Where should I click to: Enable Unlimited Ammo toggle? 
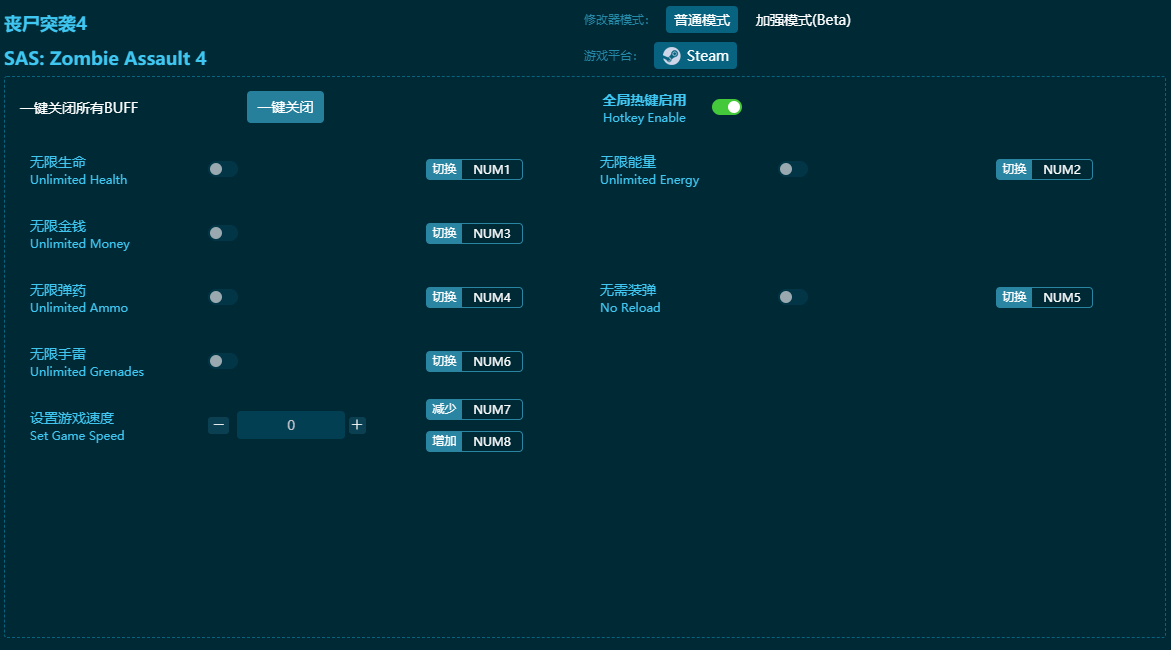pyautogui.click(x=223, y=297)
